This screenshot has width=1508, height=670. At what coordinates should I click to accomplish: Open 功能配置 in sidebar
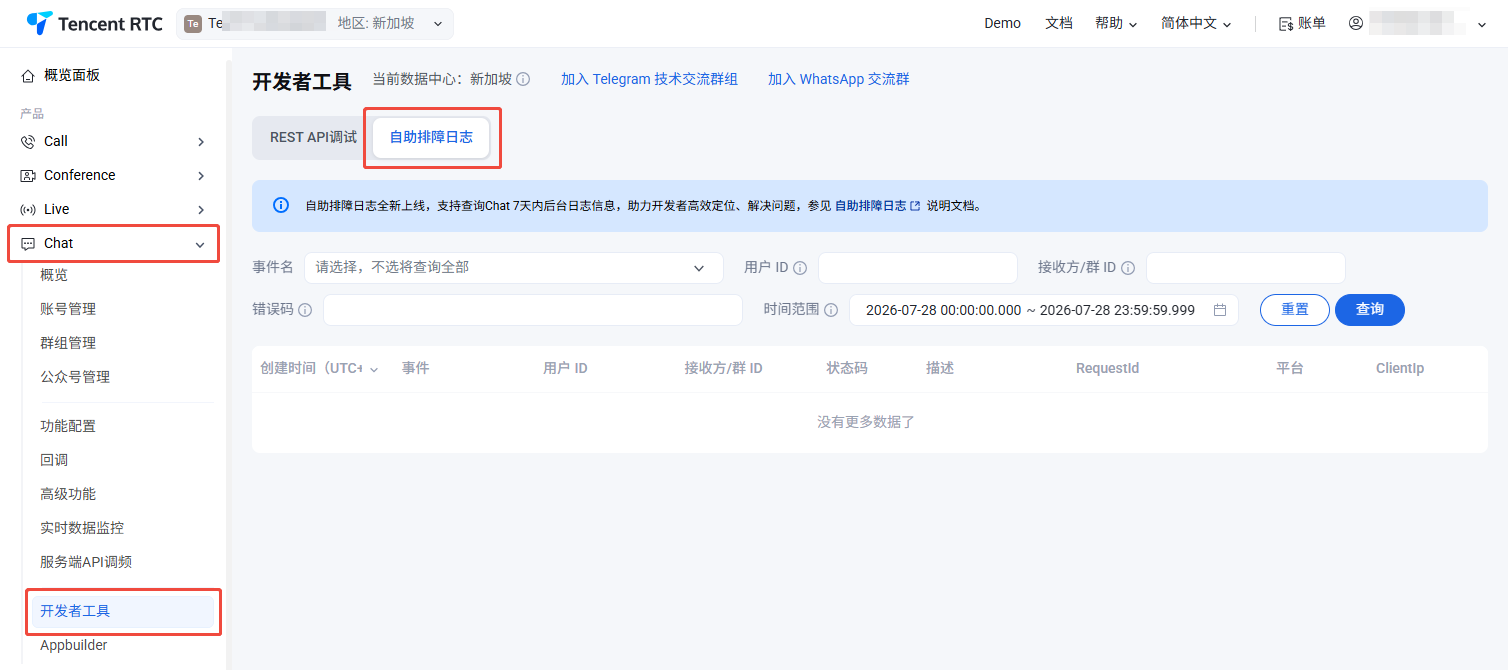(68, 426)
